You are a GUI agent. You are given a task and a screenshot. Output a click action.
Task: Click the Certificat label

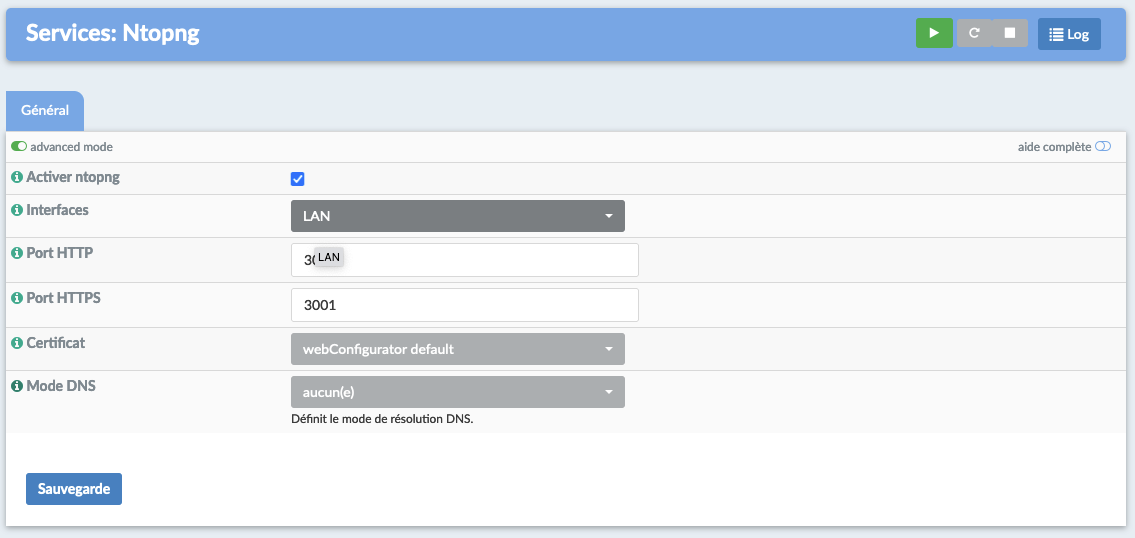(x=56, y=342)
